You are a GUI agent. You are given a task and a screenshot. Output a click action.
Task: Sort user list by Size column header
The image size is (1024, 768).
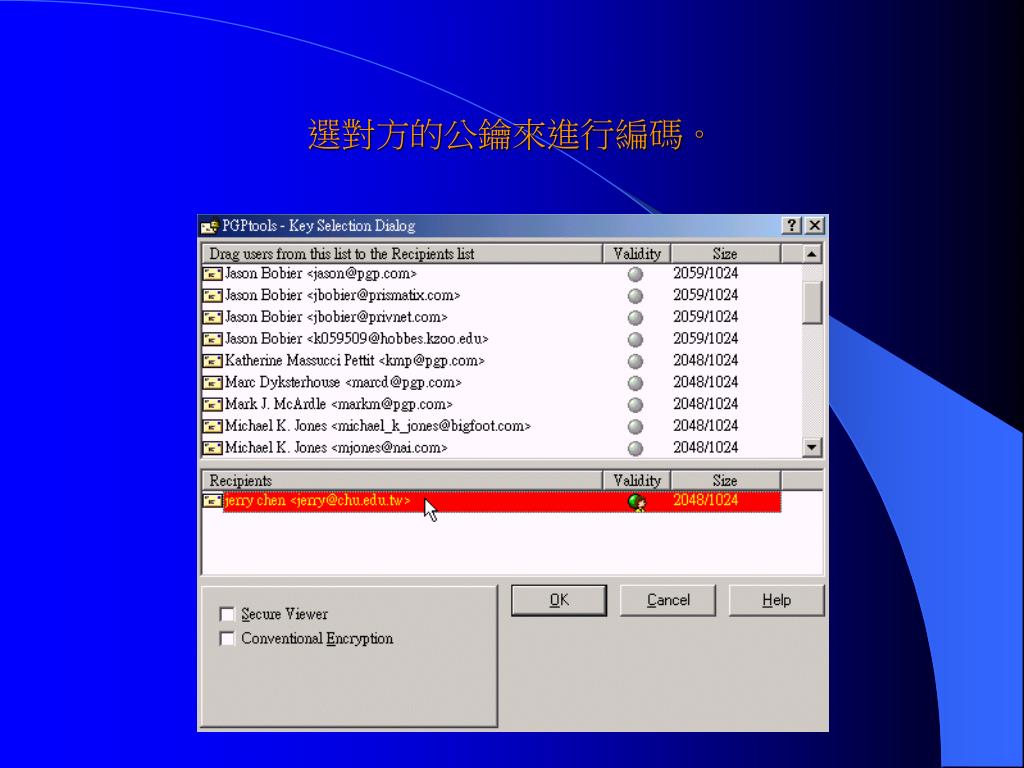point(726,253)
